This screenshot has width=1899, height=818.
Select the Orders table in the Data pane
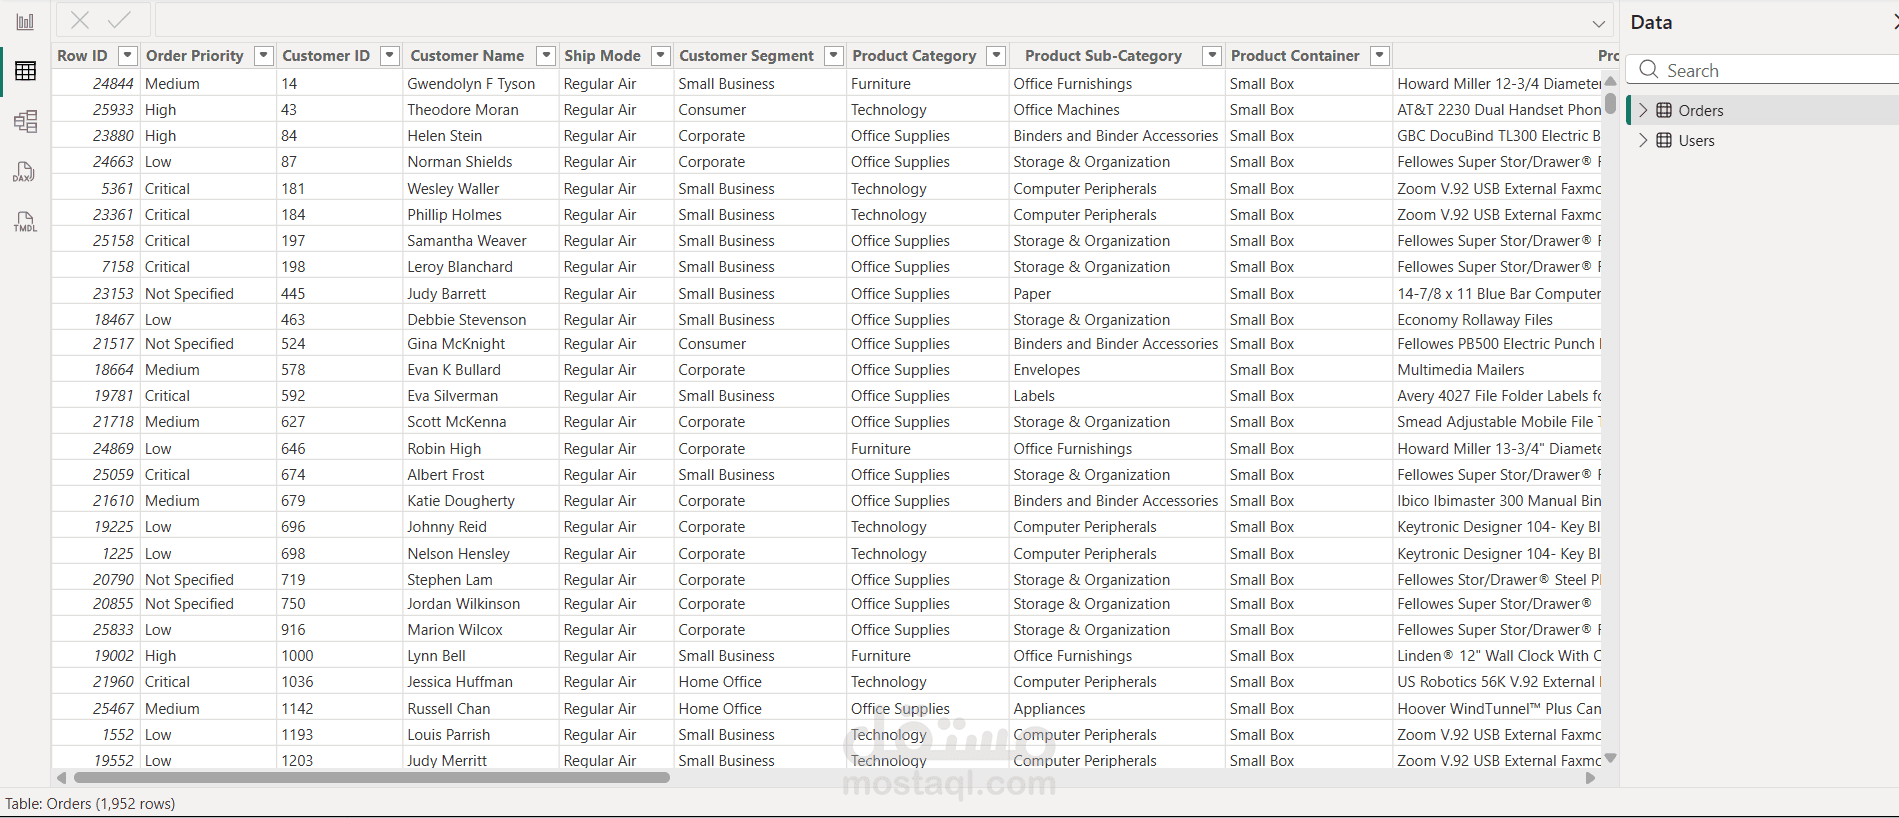click(1762, 110)
